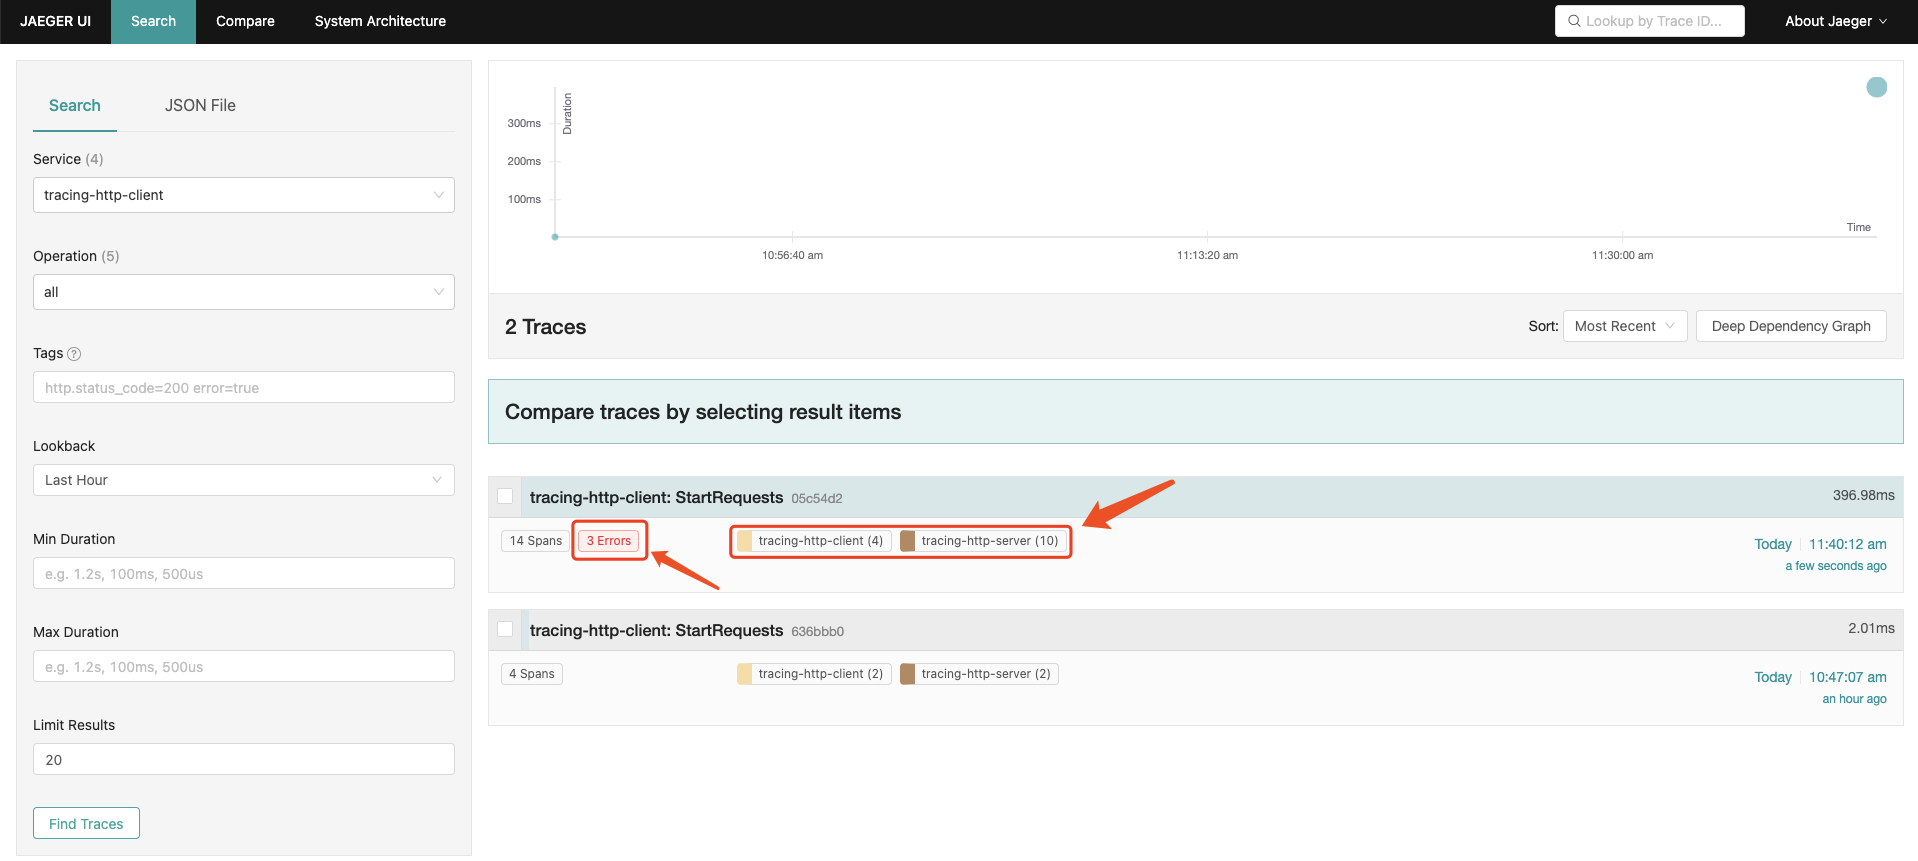
Task: Click the tracing-http-server (10) service tag
Action: [x=979, y=541]
